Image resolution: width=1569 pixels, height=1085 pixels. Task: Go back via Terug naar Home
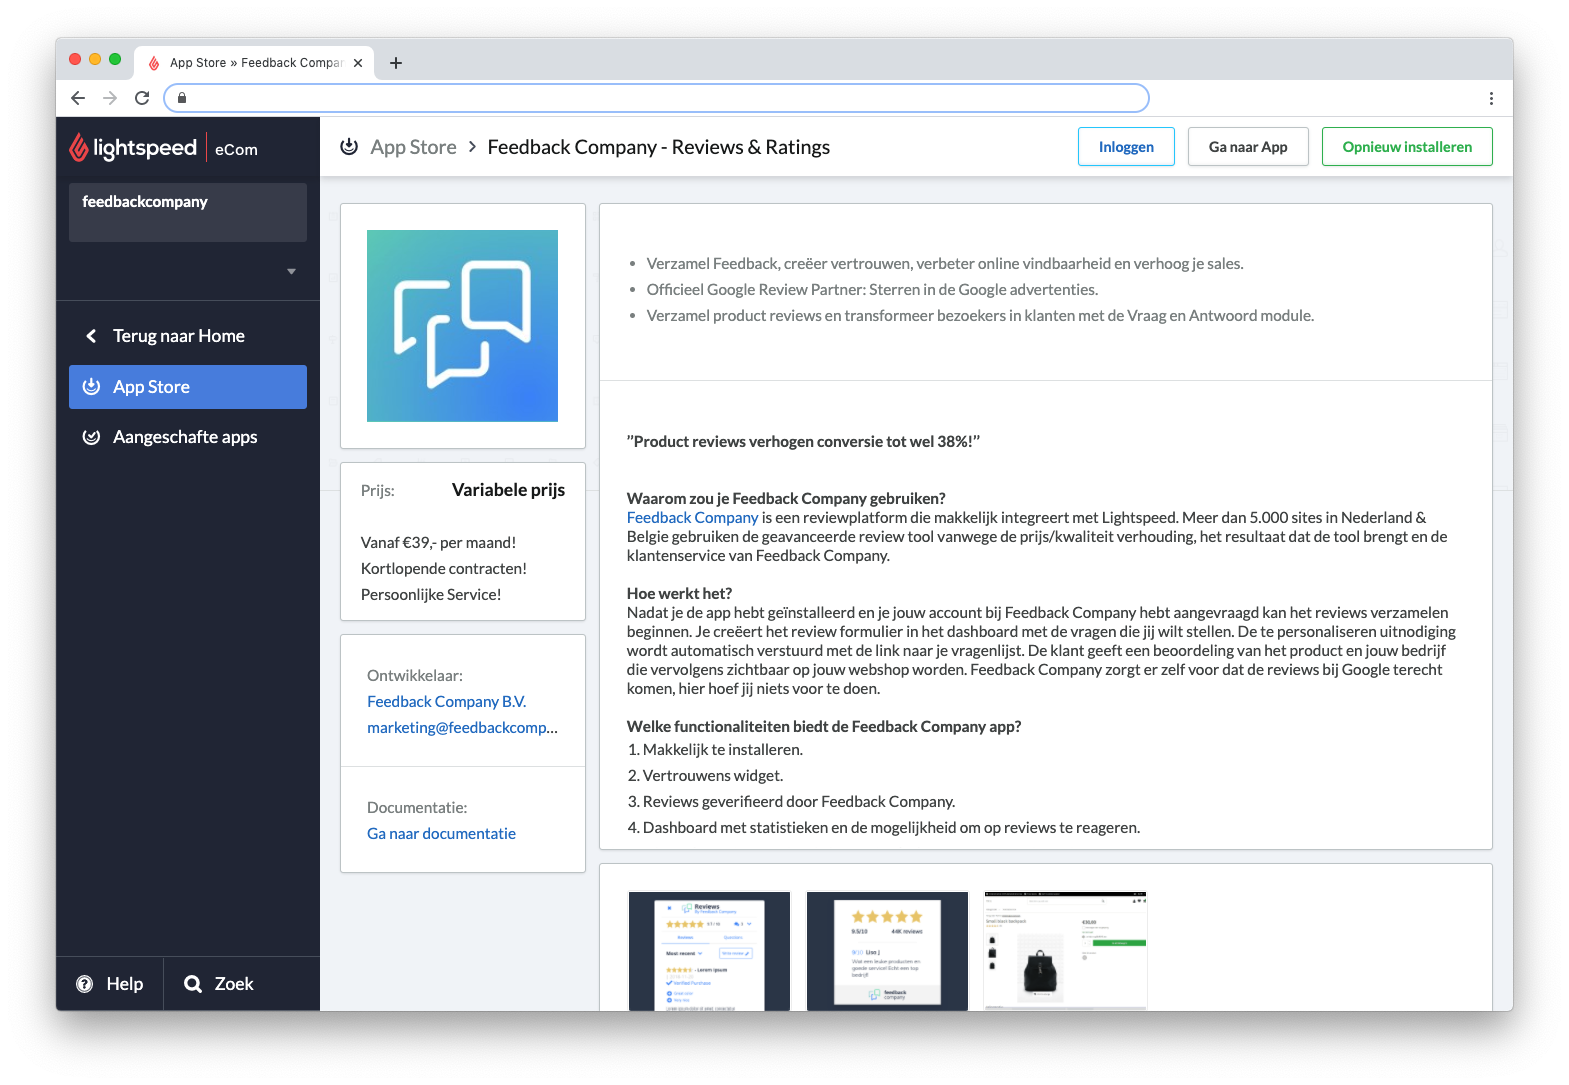[x=178, y=336]
